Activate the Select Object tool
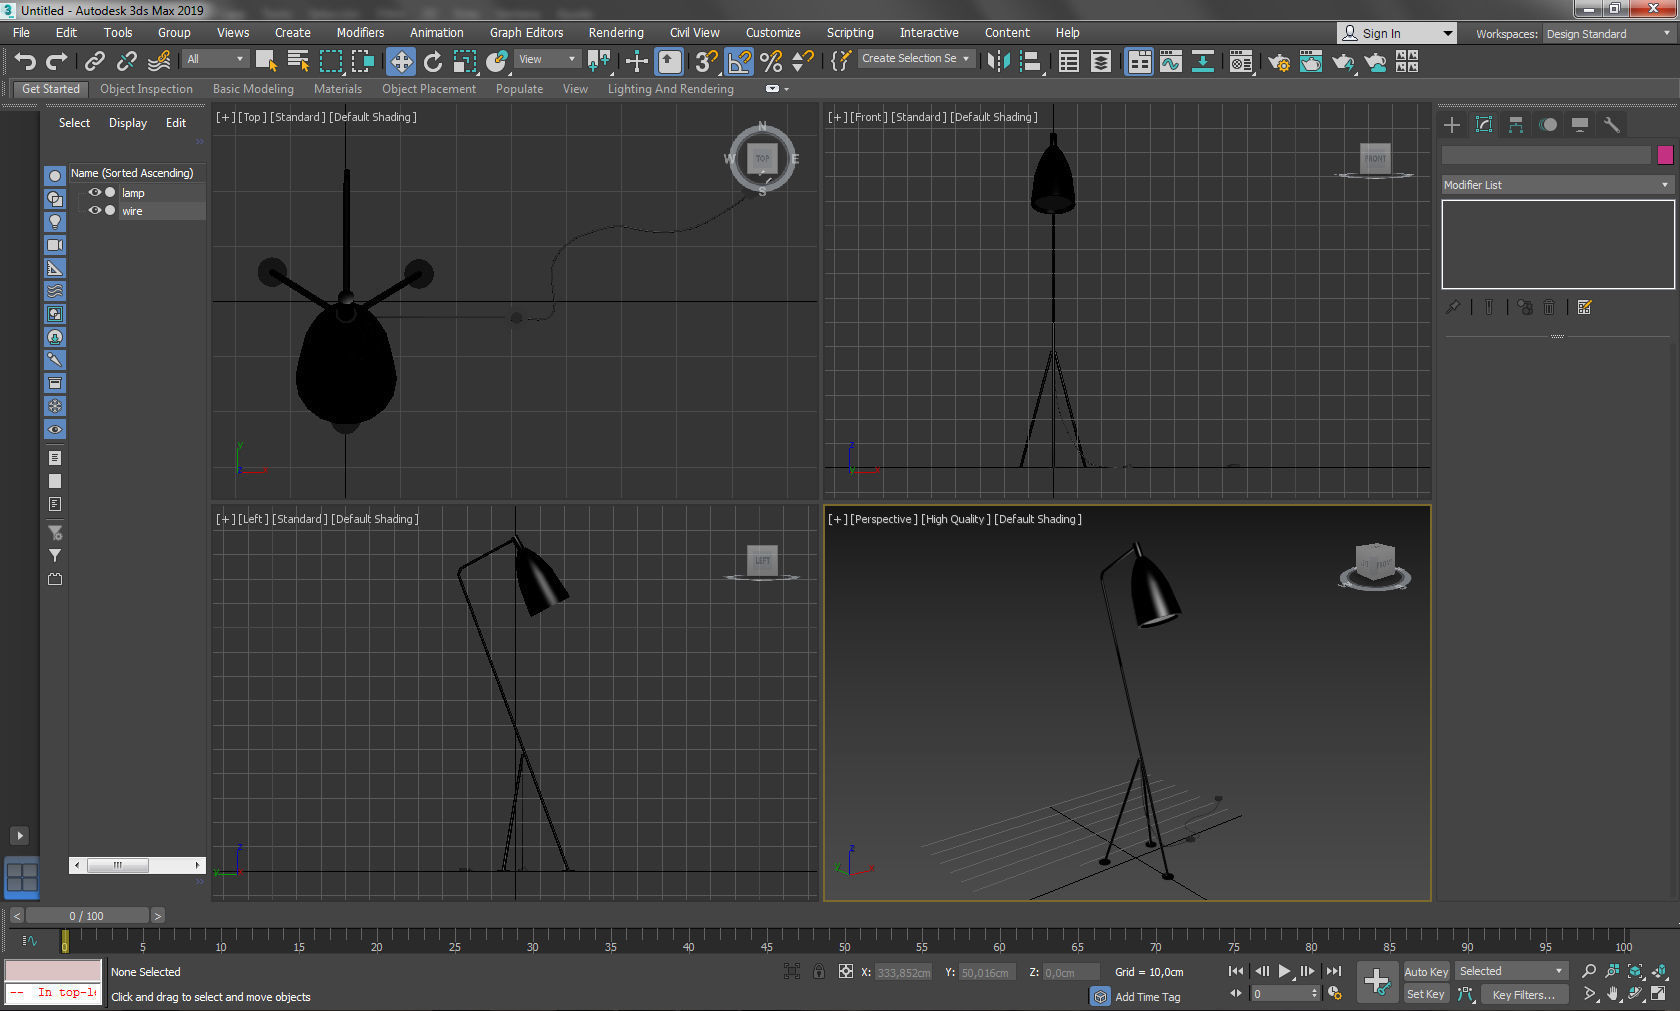 266,62
